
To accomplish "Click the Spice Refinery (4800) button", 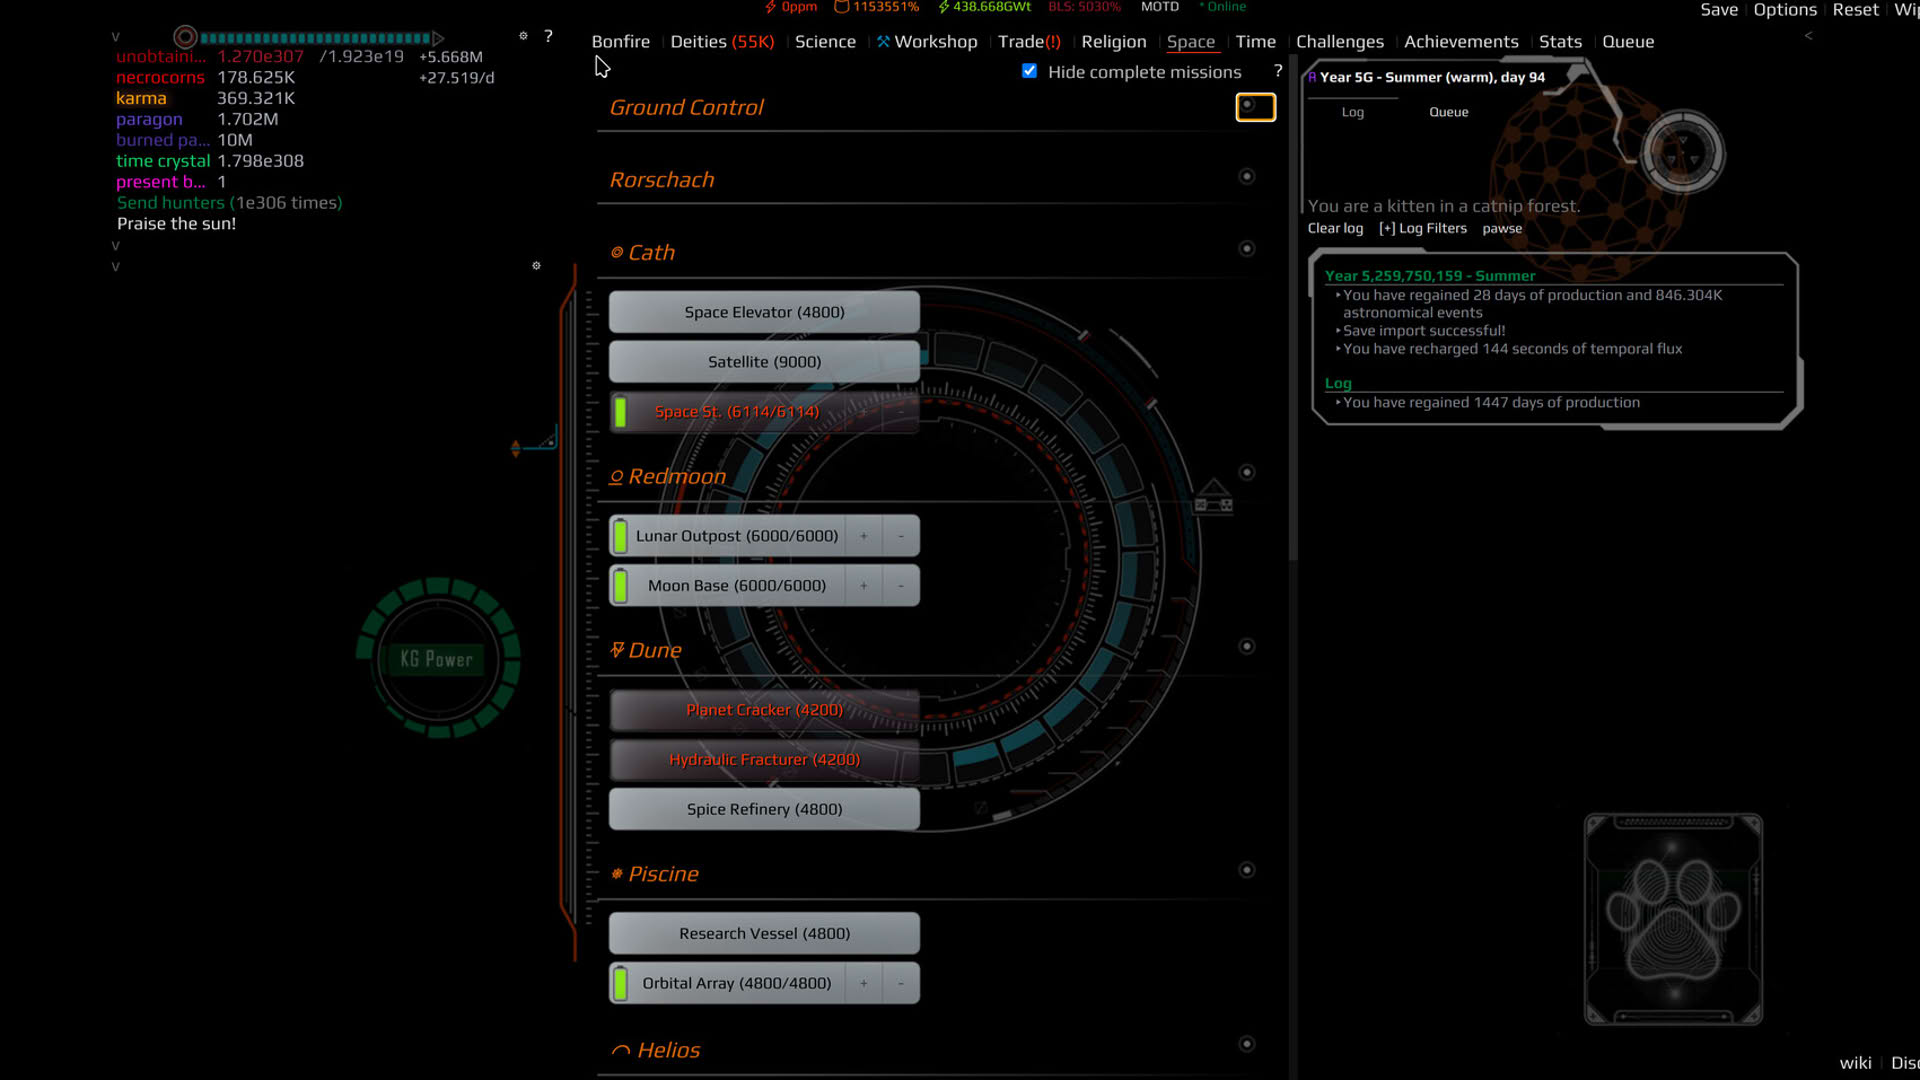I will (764, 809).
